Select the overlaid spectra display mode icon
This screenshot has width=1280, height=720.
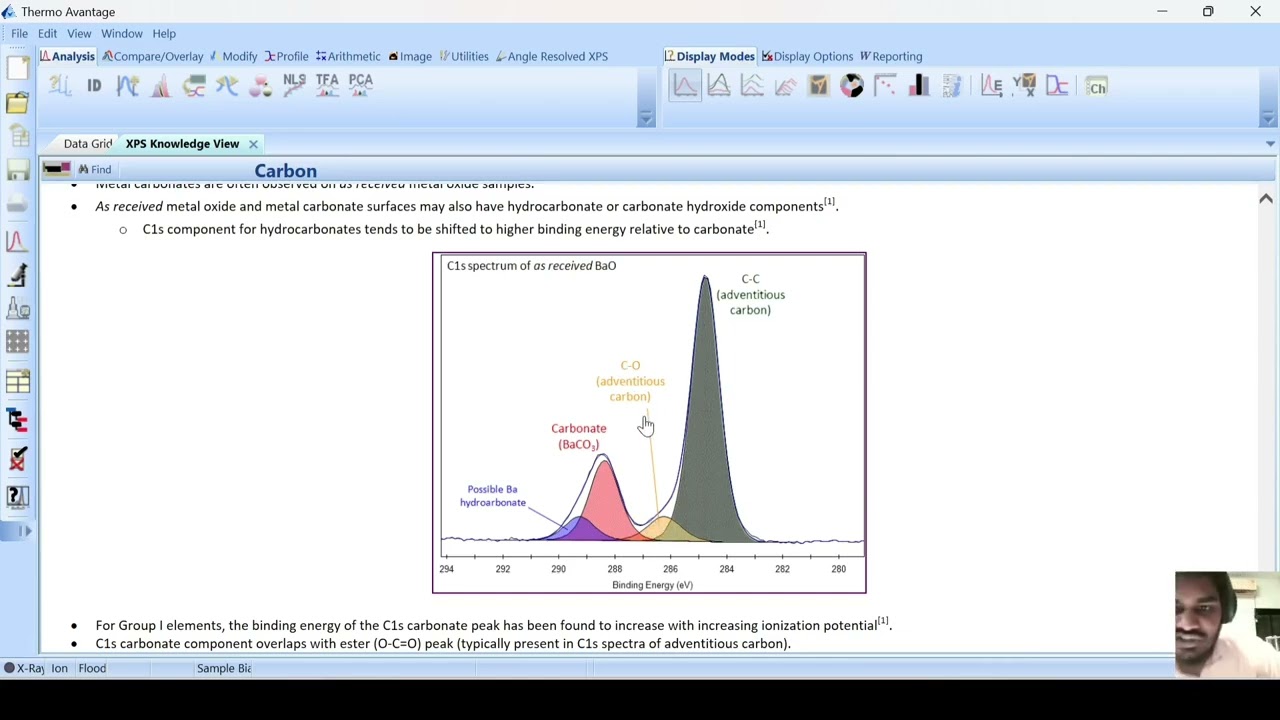718,86
